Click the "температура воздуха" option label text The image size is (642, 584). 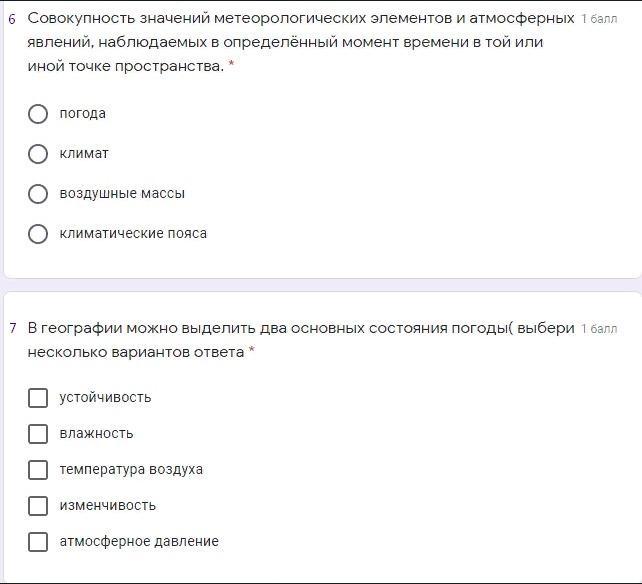click(131, 470)
